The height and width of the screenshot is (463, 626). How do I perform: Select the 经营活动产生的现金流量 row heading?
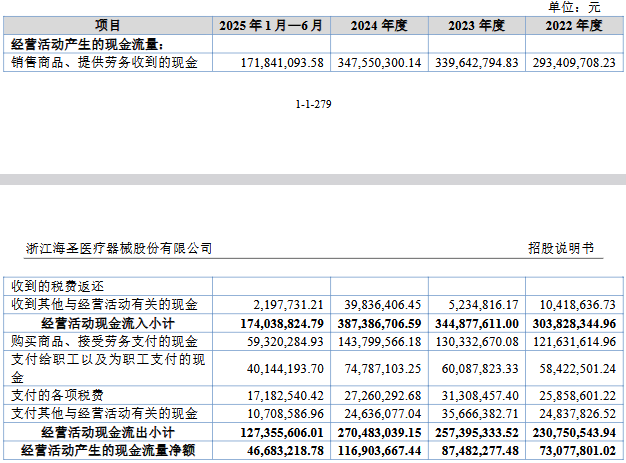pos(87,44)
